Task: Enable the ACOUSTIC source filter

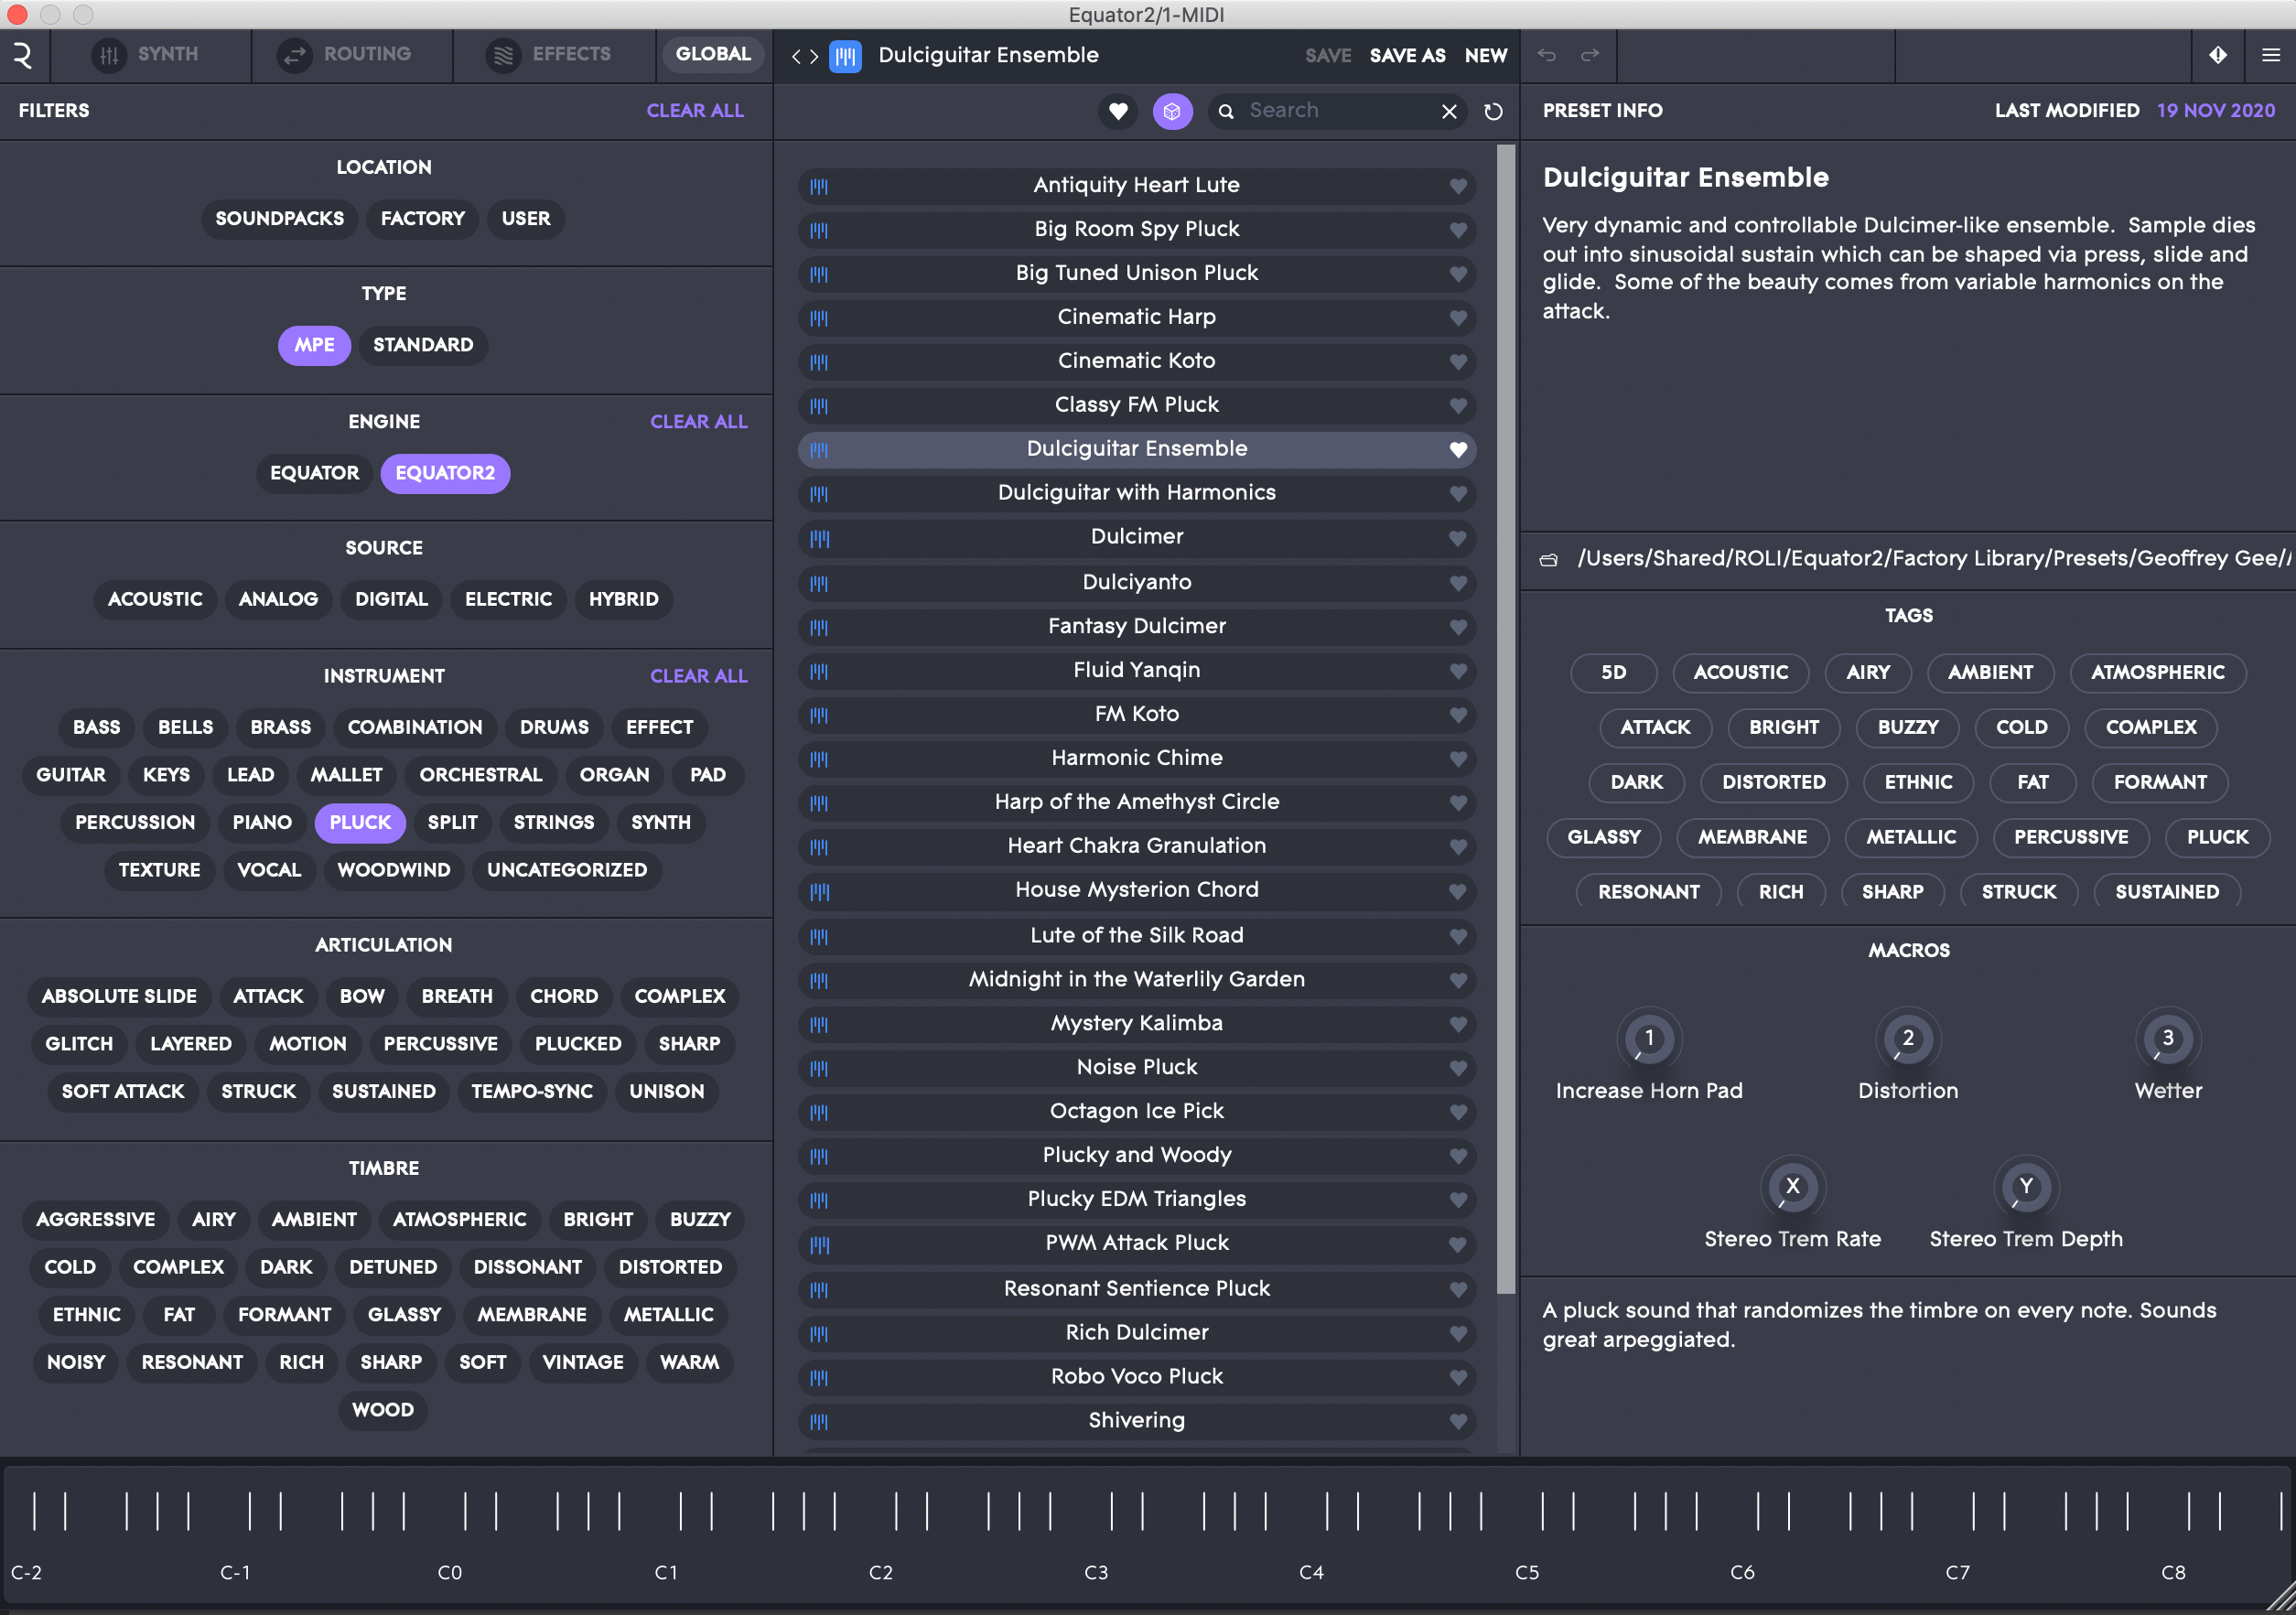Action: pos(155,599)
